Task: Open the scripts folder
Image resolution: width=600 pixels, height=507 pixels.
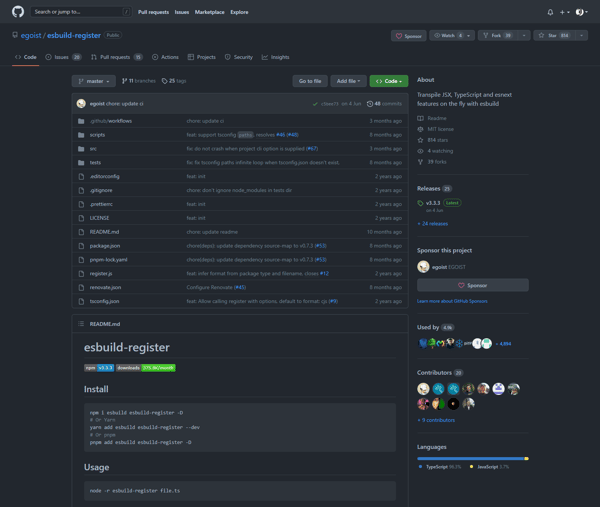Action: (97, 135)
